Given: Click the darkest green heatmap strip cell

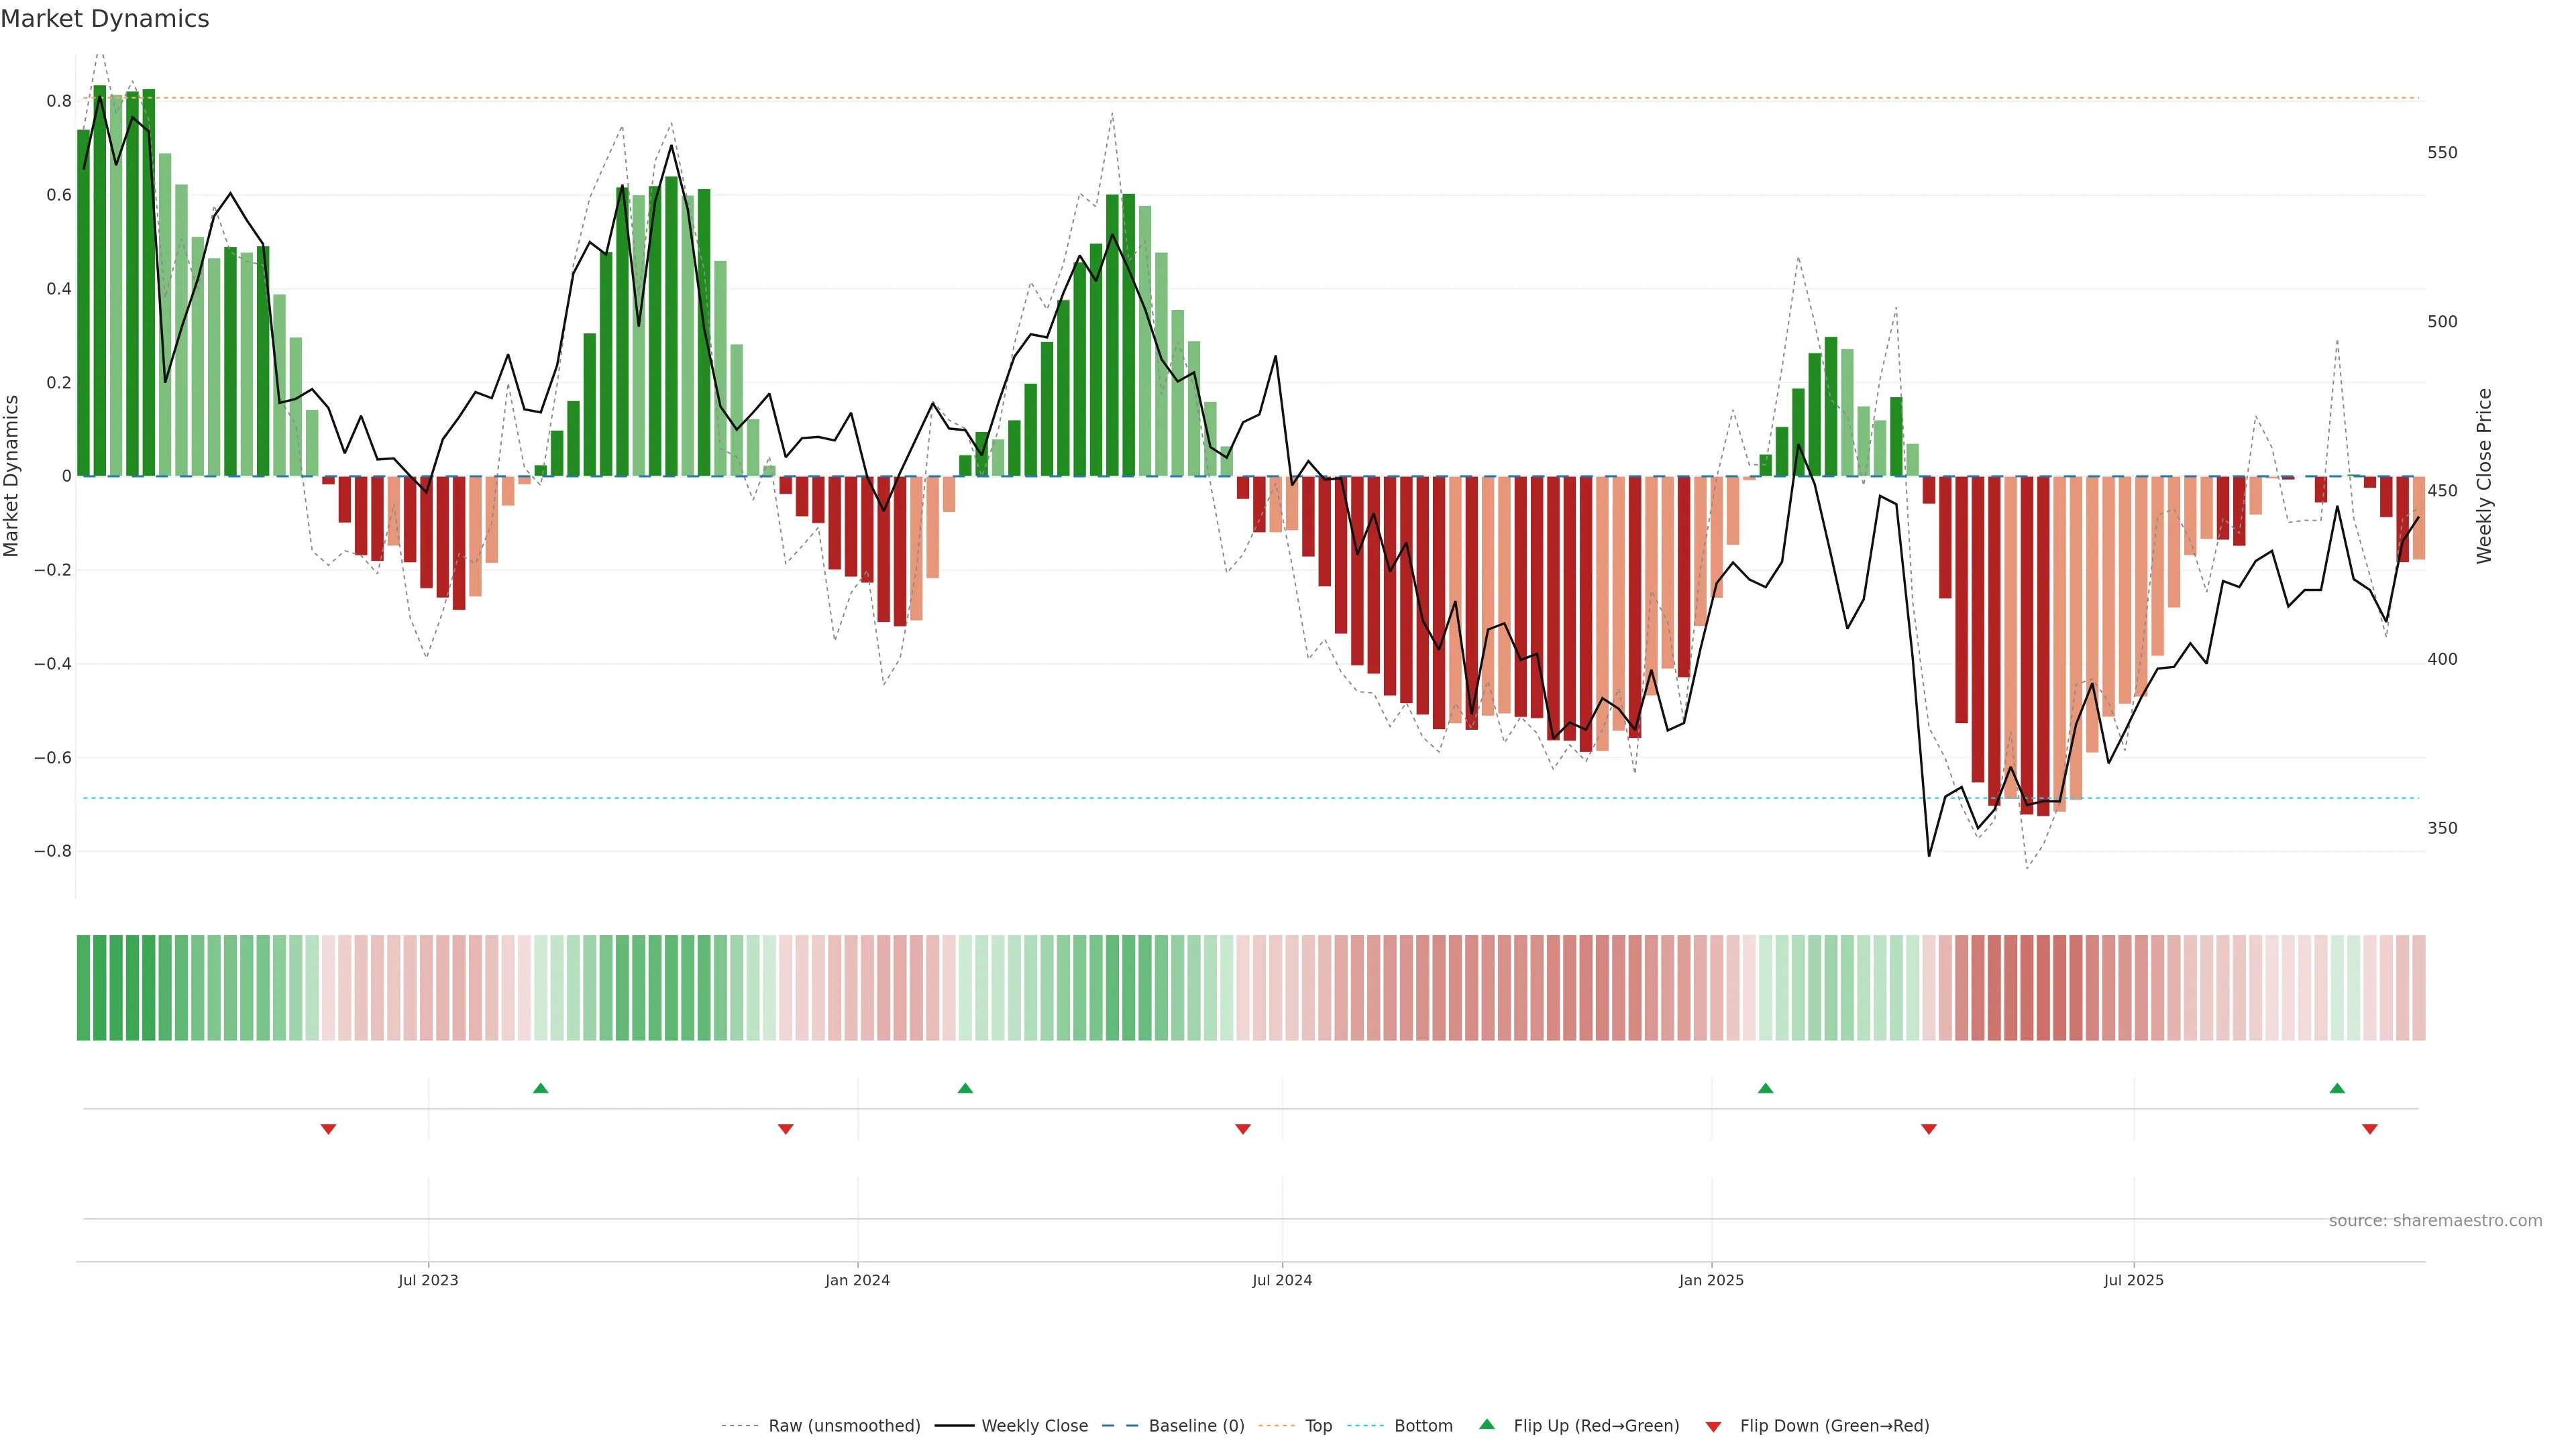Looking at the screenshot, I should point(99,988).
